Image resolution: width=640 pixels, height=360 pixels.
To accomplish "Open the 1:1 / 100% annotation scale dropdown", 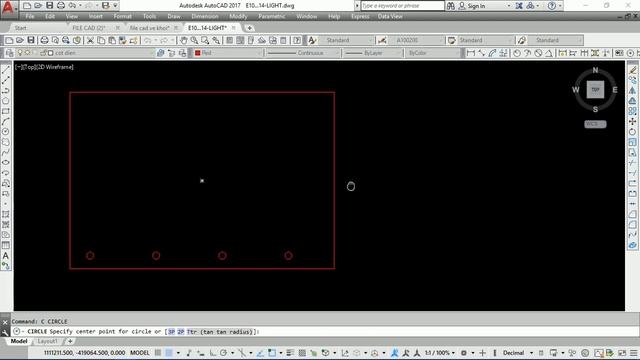I will tap(440, 353).
